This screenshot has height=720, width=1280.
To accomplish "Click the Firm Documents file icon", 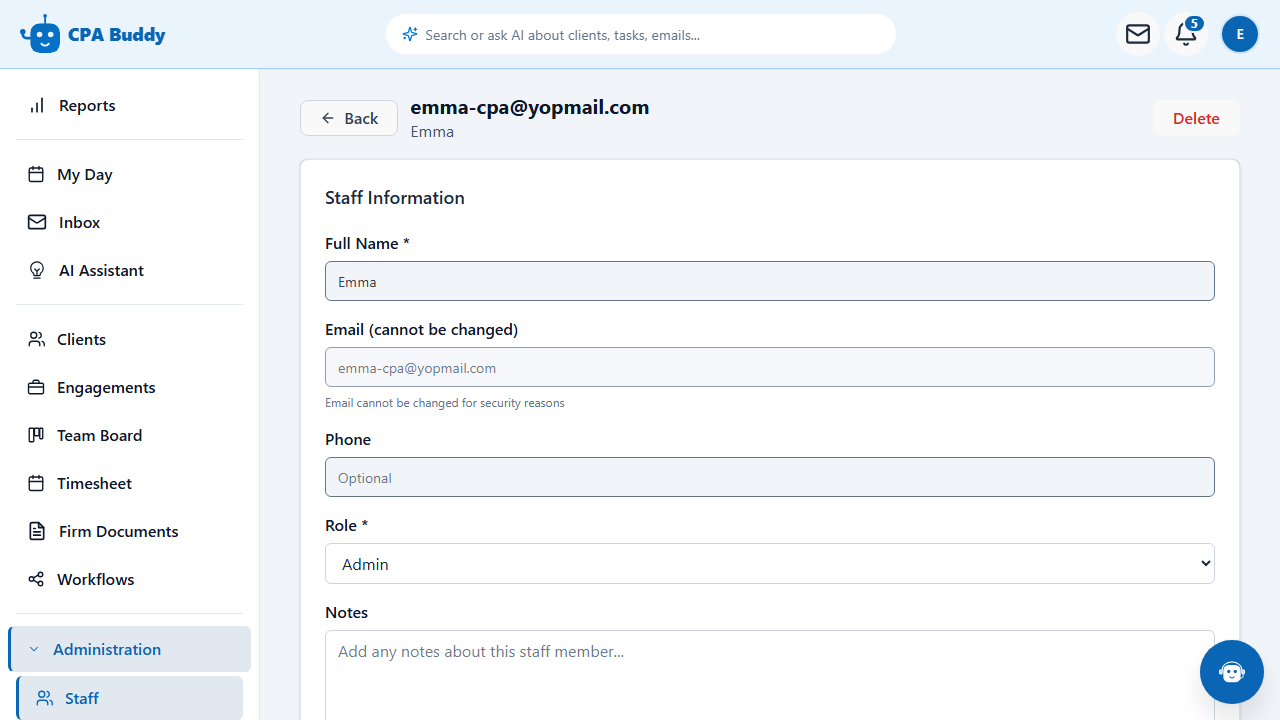I will click(x=37, y=531).
